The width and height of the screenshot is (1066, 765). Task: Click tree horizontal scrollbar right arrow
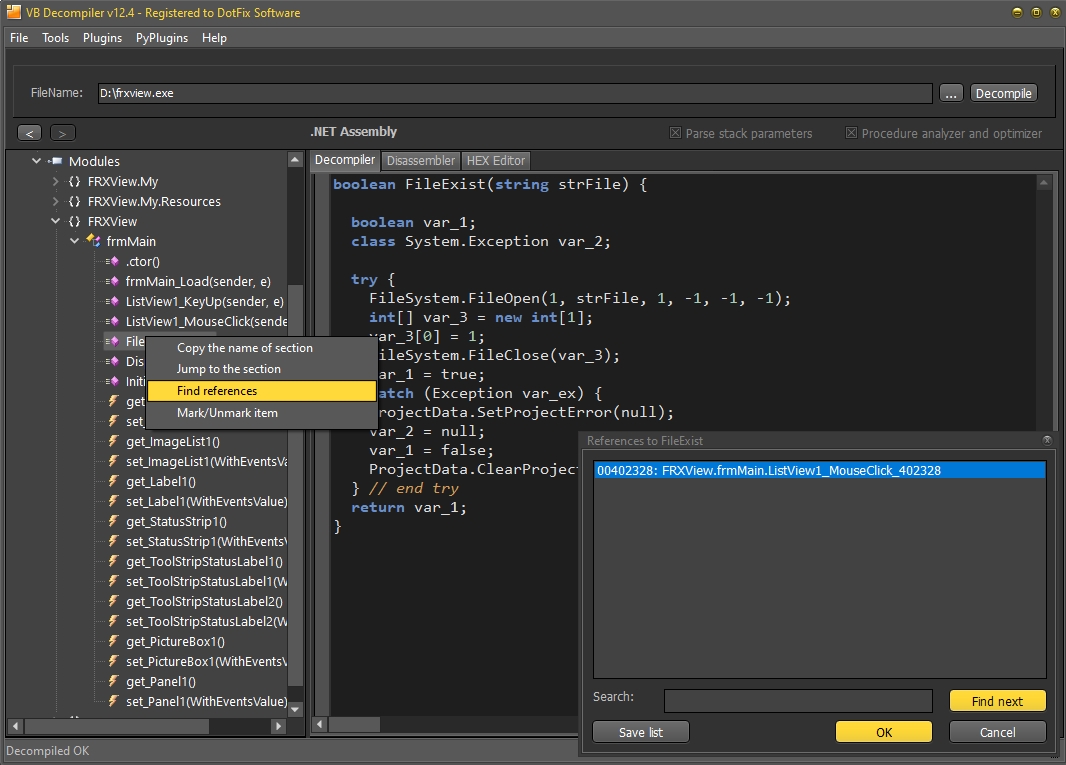[277, 726]
